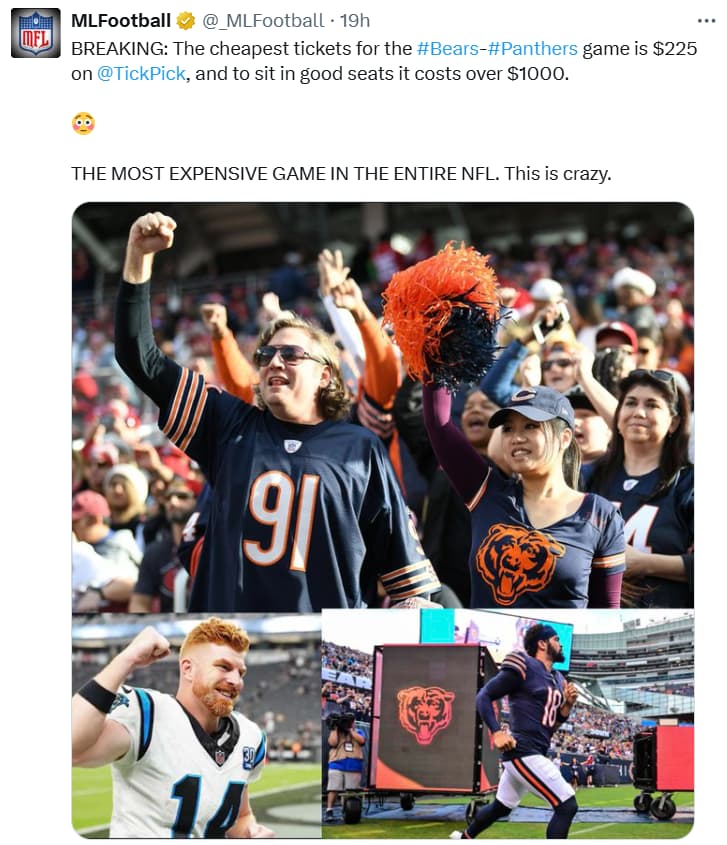Click the gold verified badge icon
This screenshot has width=727, height=845.
(186, 21)
